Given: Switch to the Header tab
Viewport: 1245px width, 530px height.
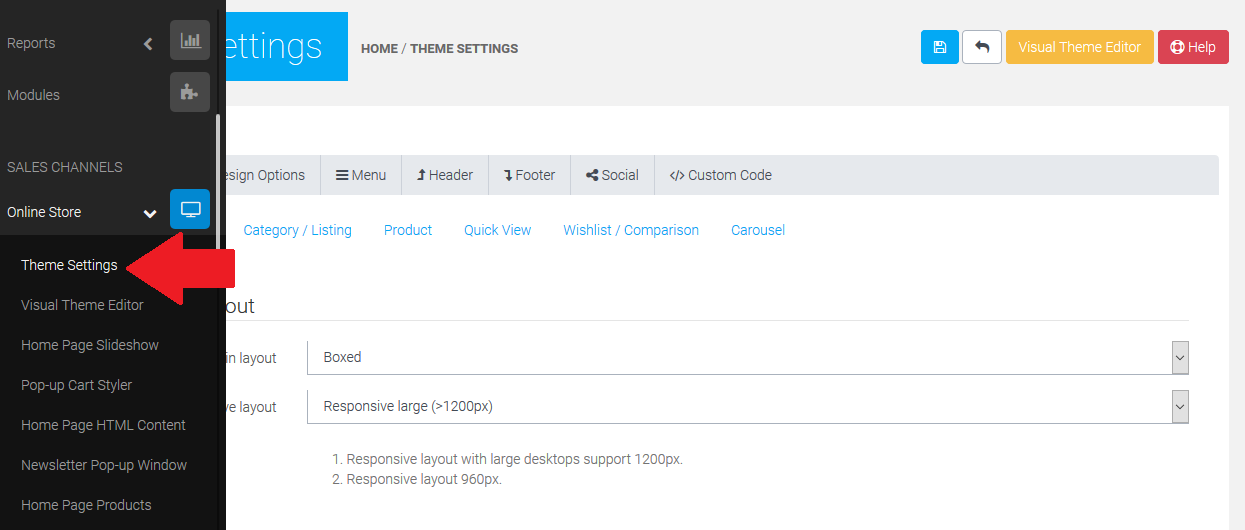Looking at the screenshot, I should pyautogui.click(x=445, y=175).
